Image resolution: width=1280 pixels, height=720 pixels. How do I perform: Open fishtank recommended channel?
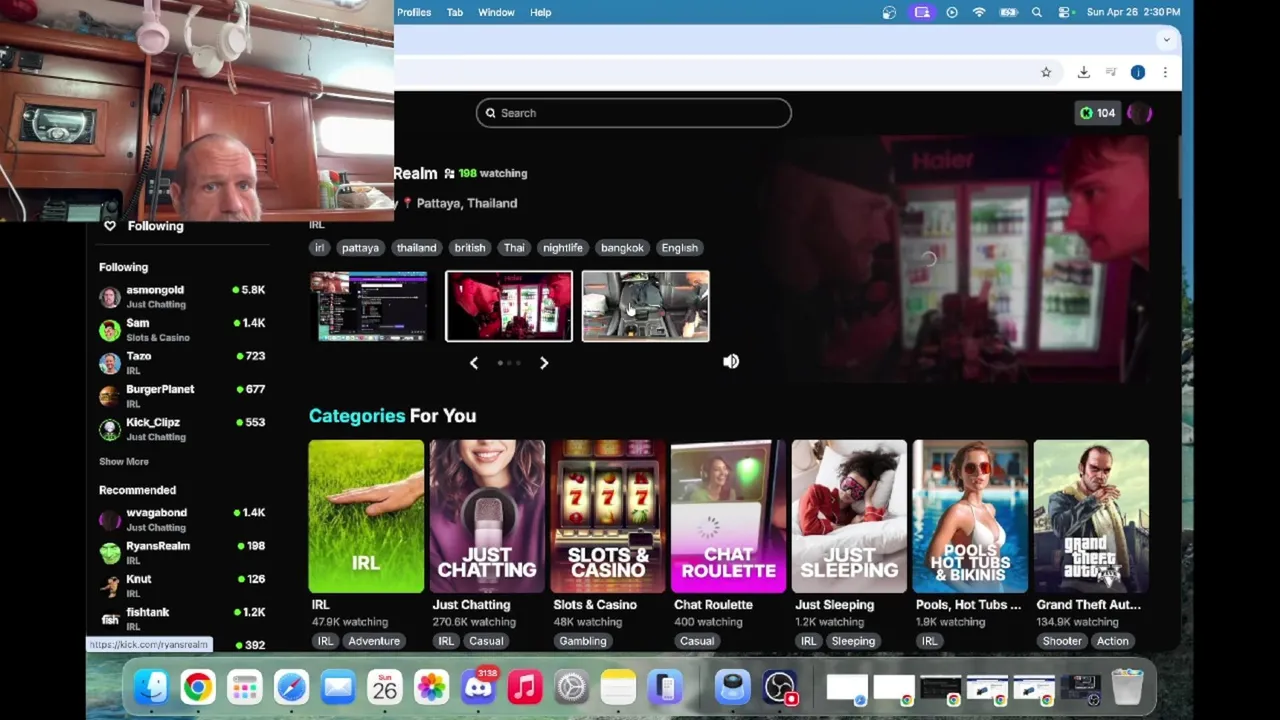tap(182, 619)
